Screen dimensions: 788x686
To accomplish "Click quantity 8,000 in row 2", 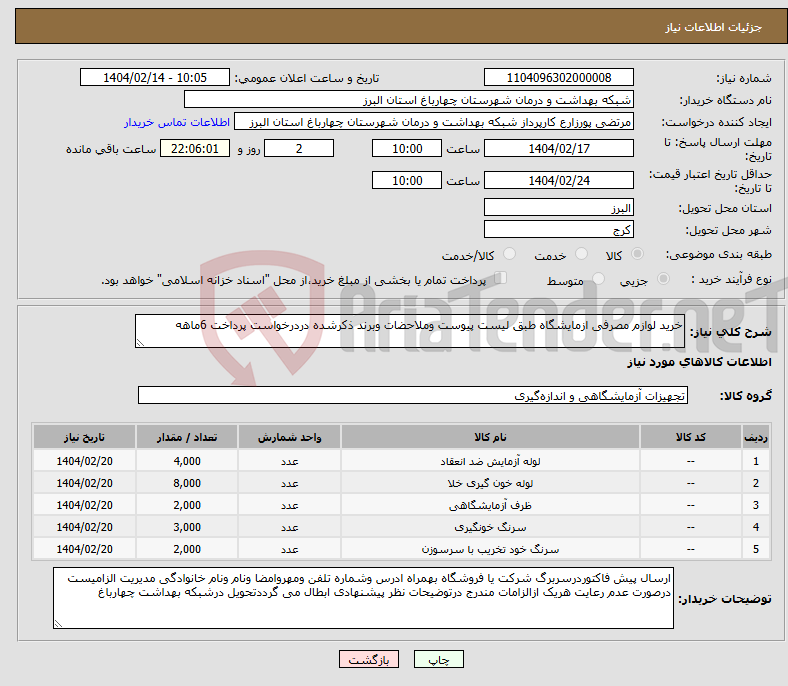I will tap(187, 483).
